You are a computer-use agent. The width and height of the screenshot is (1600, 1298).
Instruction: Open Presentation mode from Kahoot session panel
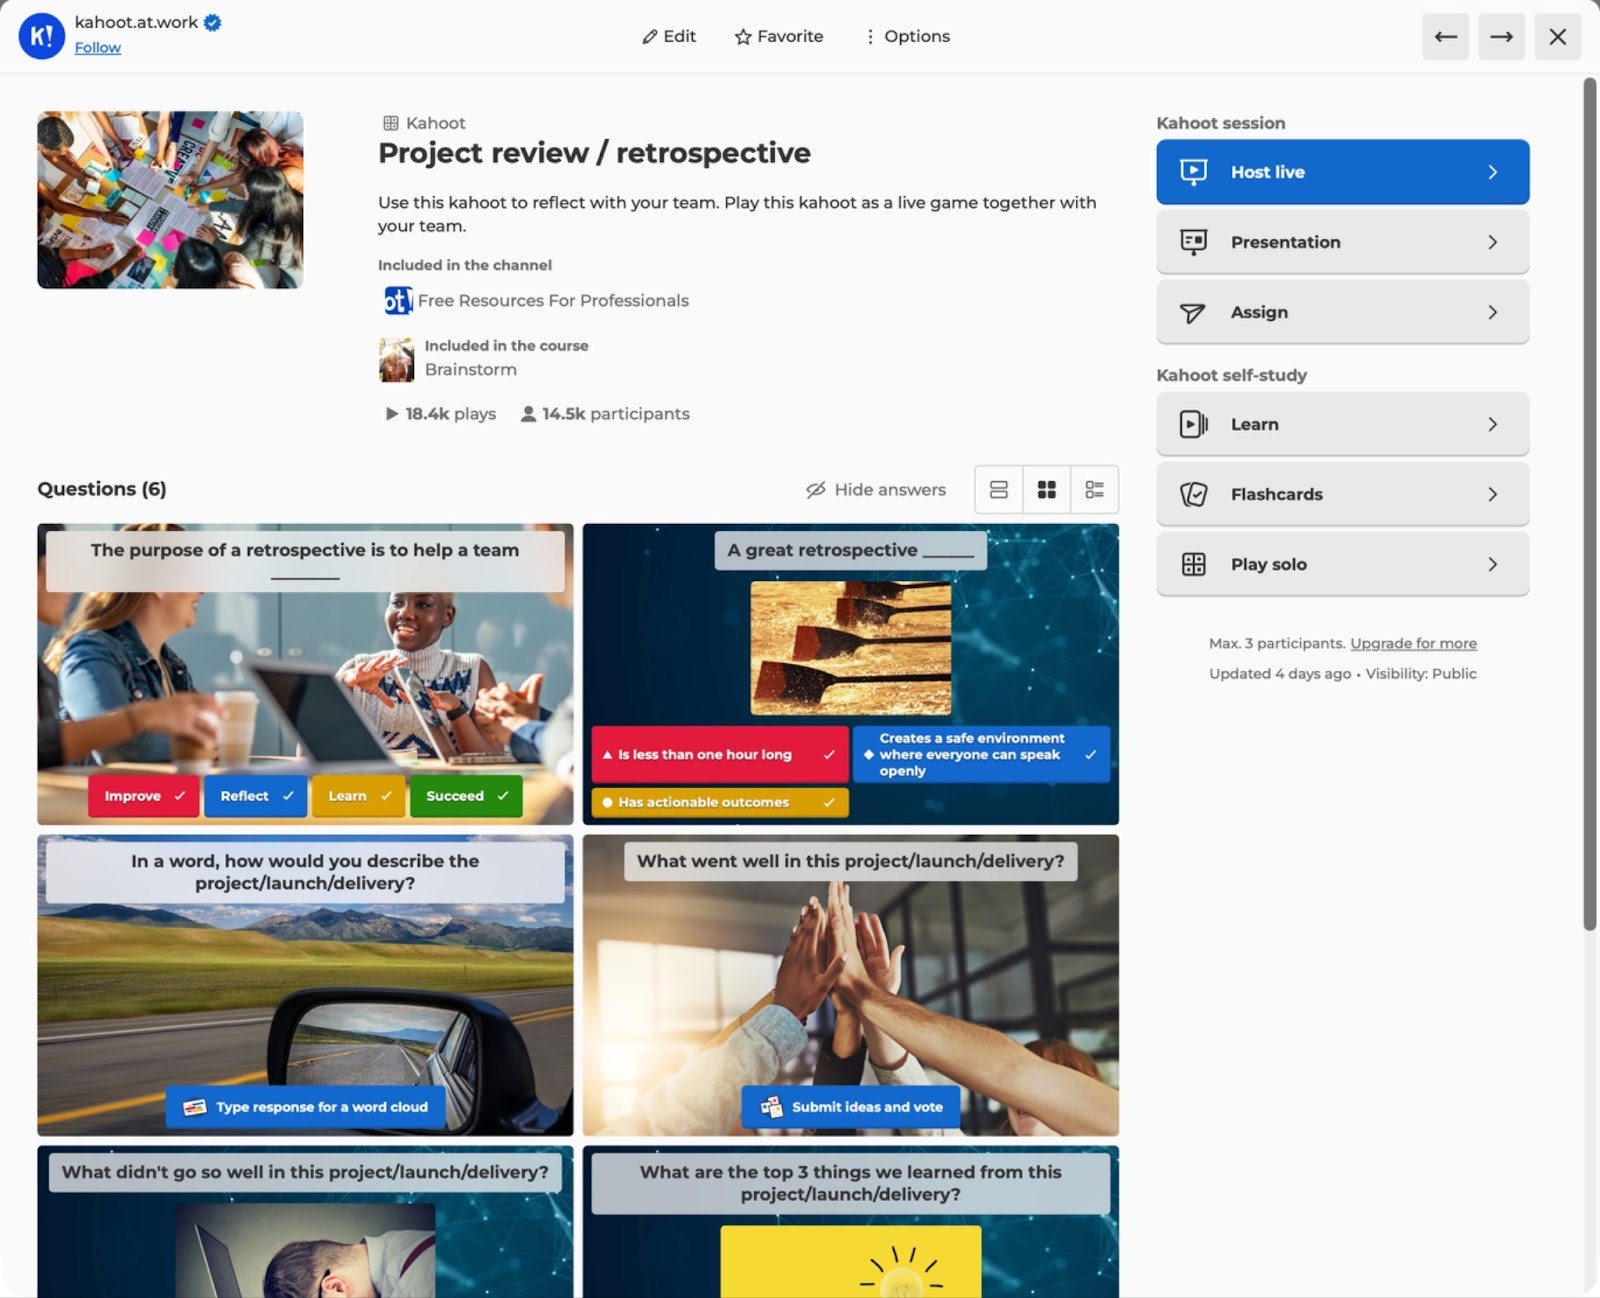coord(1342,241)
